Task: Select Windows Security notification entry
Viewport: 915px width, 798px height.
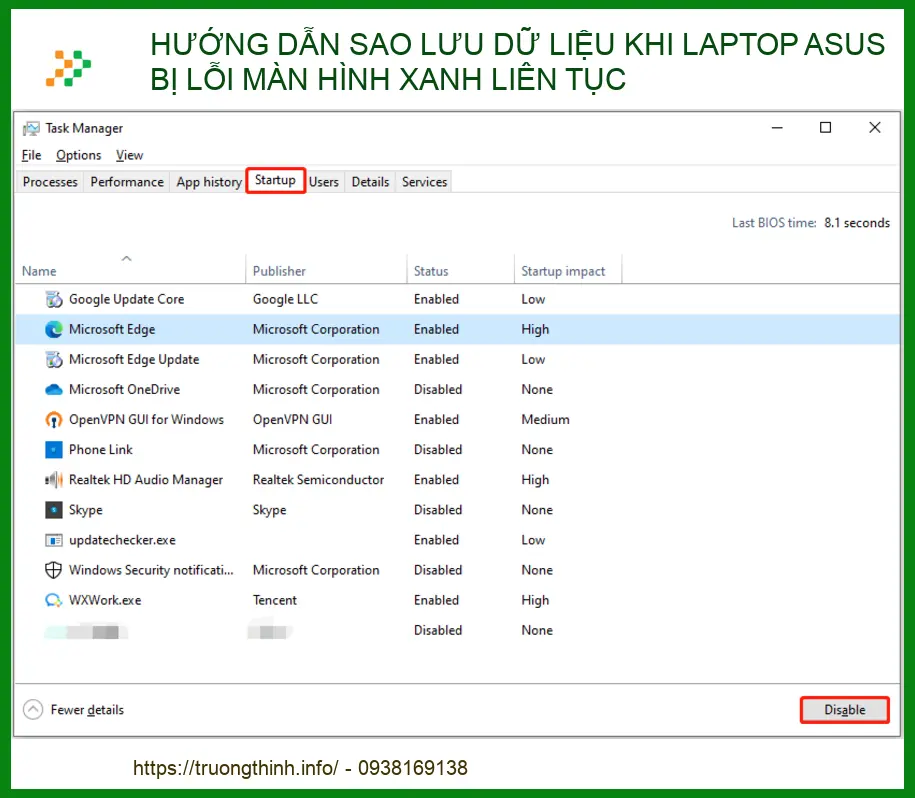Action: point(151,570)
